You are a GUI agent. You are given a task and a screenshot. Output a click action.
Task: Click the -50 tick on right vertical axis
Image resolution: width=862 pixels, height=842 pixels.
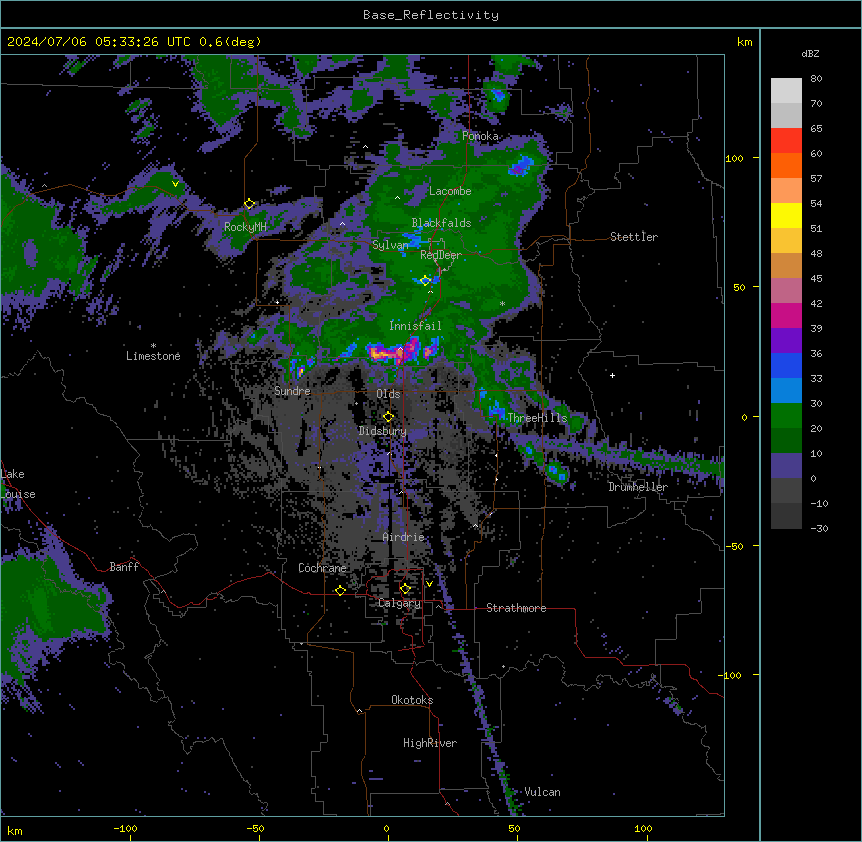735,546
